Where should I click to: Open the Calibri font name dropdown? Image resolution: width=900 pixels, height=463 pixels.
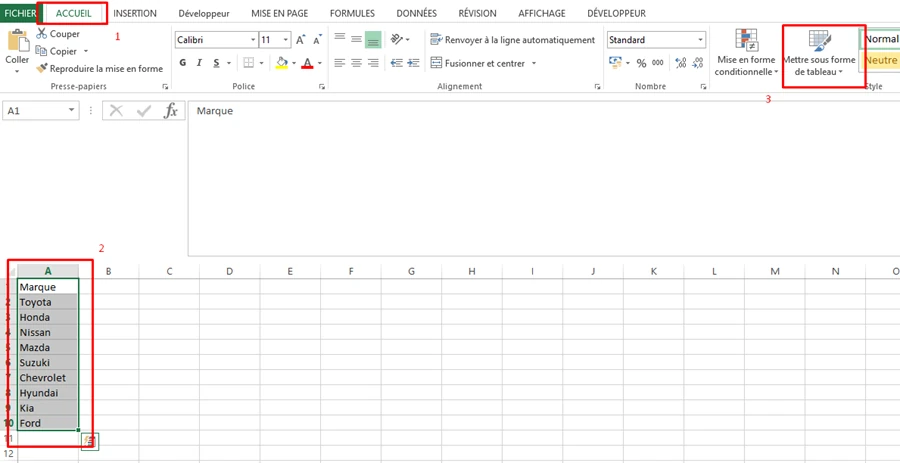pos(251,40)
